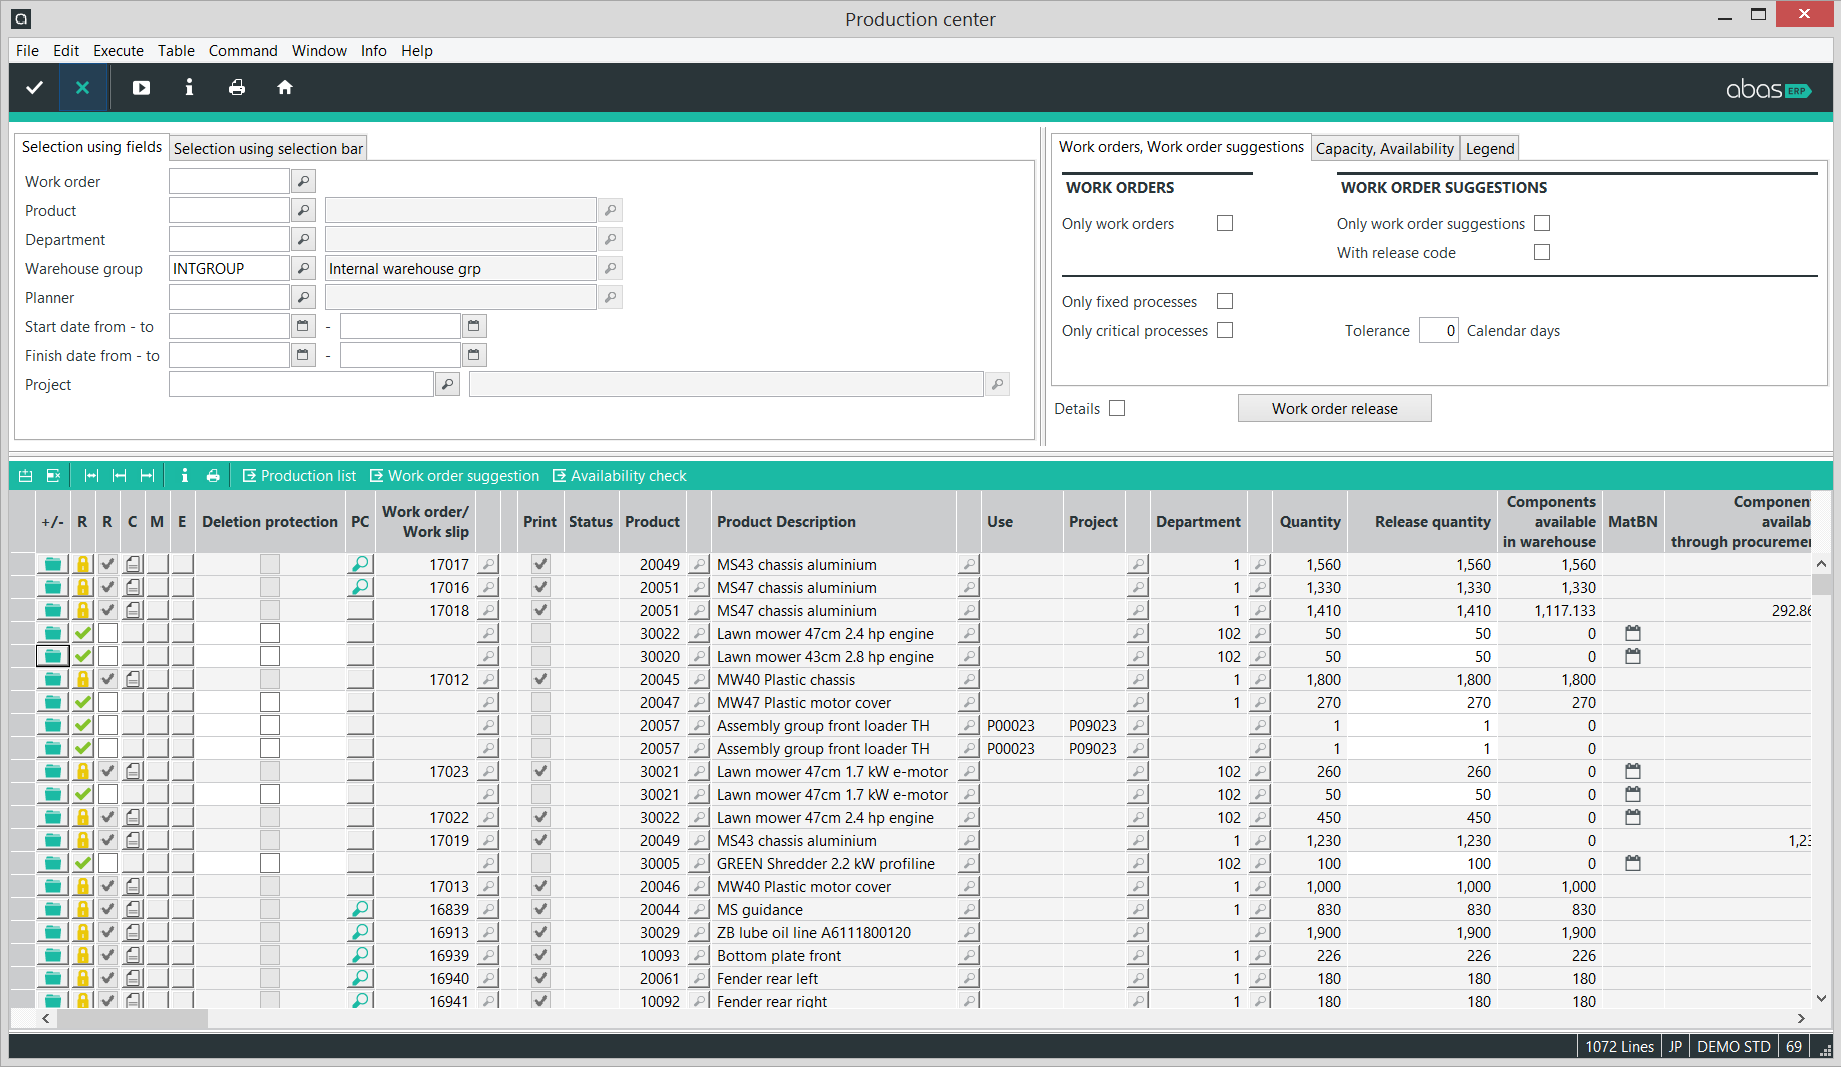
Task: Click the play/execute toolbar icon
Action: click(x=141, y=88)
